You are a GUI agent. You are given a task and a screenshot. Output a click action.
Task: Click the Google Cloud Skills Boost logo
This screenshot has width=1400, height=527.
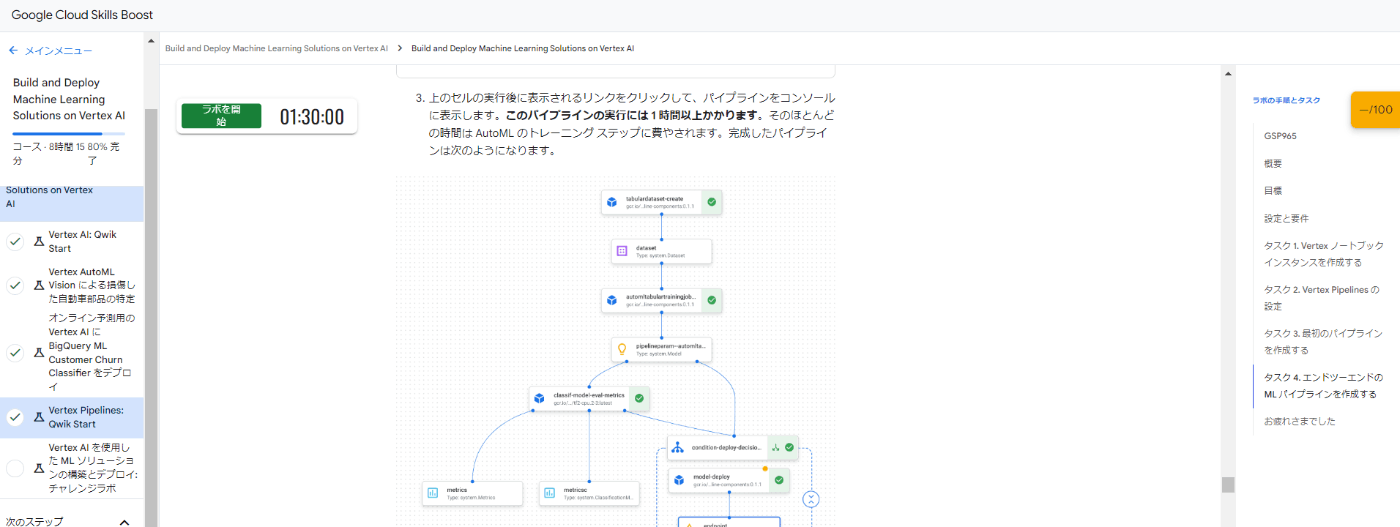(82, 15)
